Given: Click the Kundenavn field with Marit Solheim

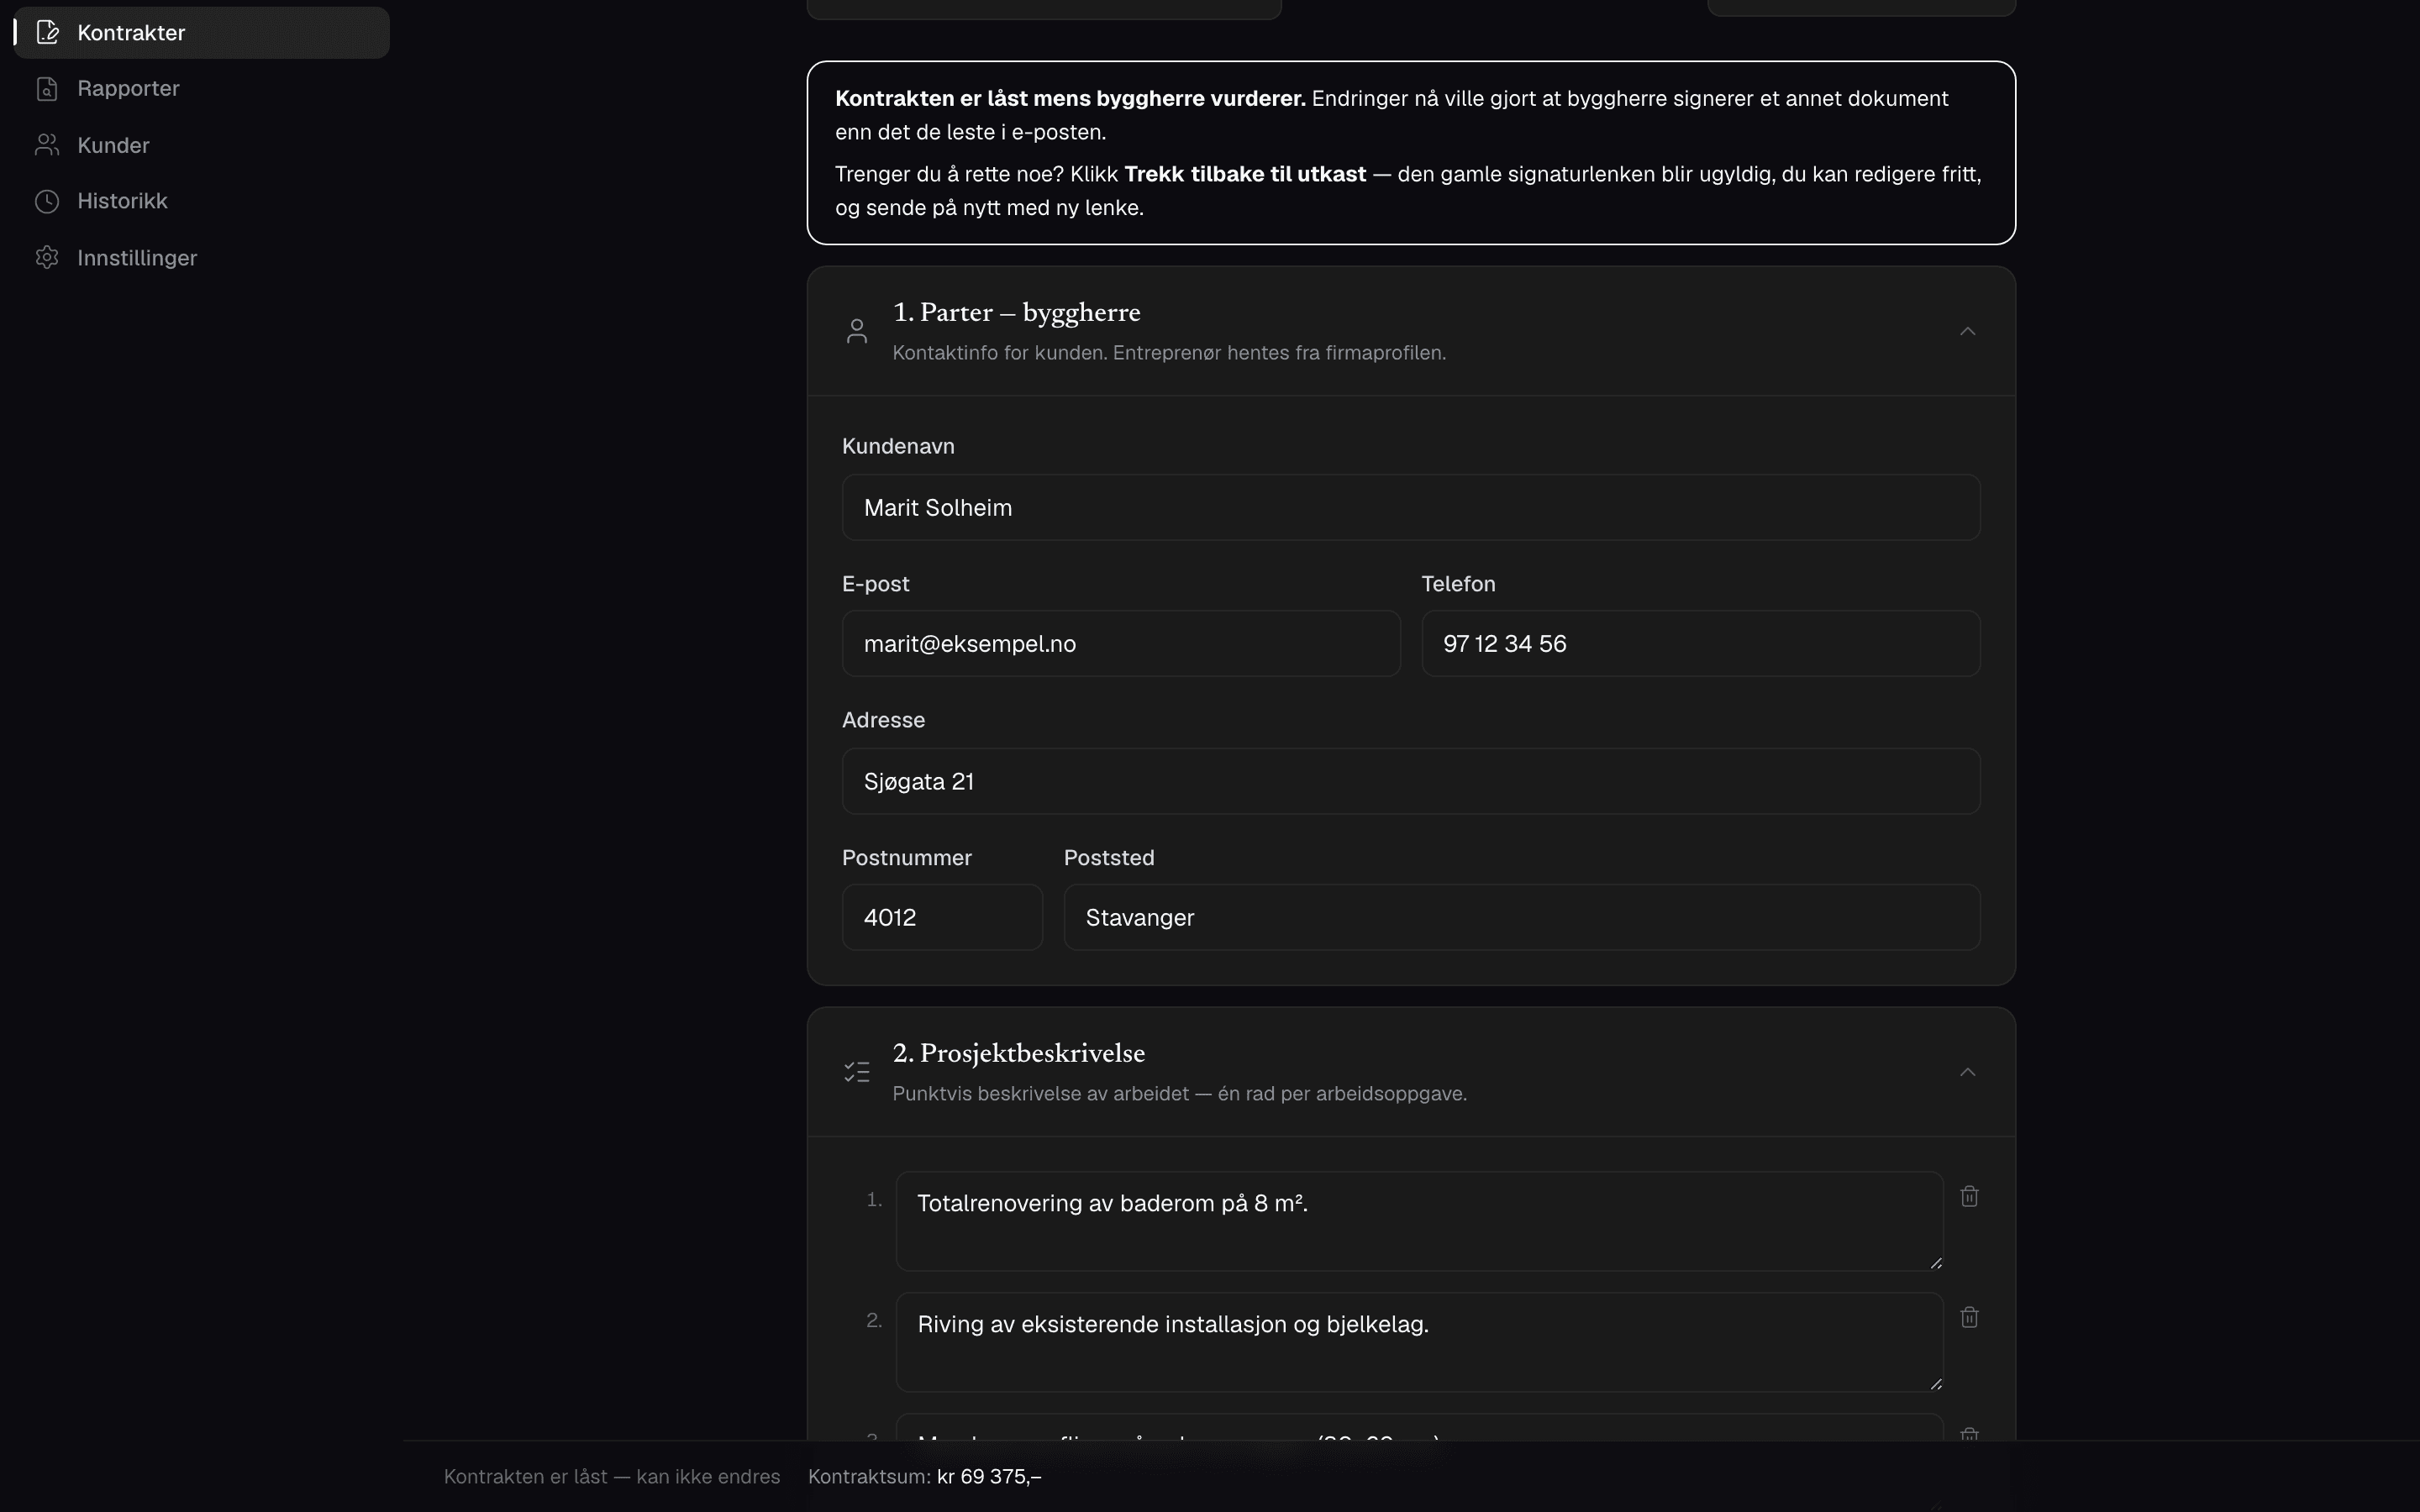Looking at the screenshot, I should tap(1411, 508).
